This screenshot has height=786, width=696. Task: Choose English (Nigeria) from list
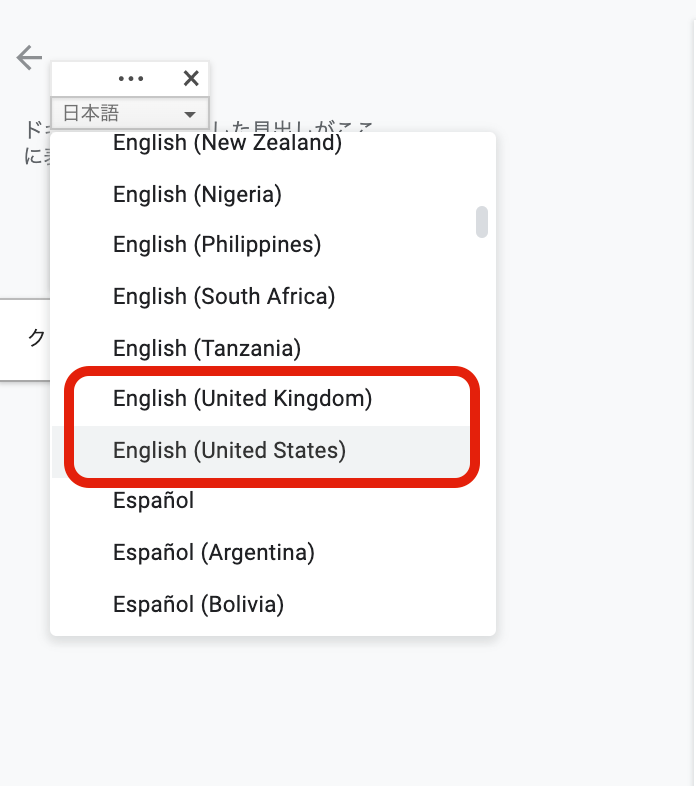pos(197,194)
